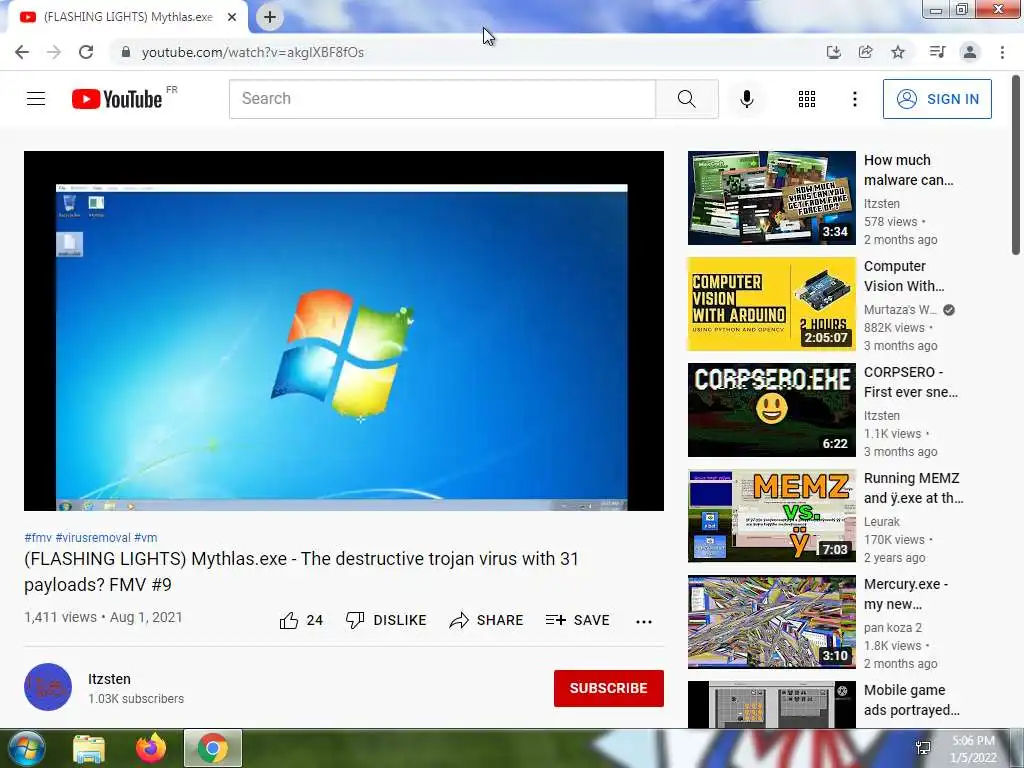The image size is (1024, 768).
Task: Open the "Computer Vision With…" title
Action: pos(904,276)
